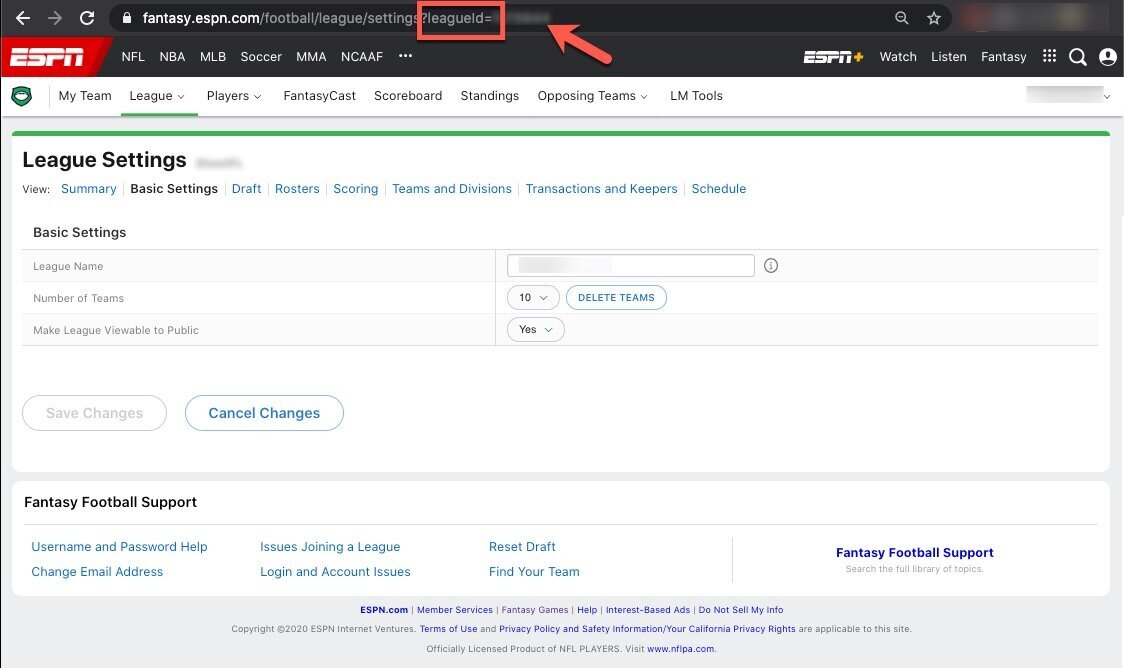Open the user profile icon
The image size is (1124, 668).
click(x=1108, y=57)
